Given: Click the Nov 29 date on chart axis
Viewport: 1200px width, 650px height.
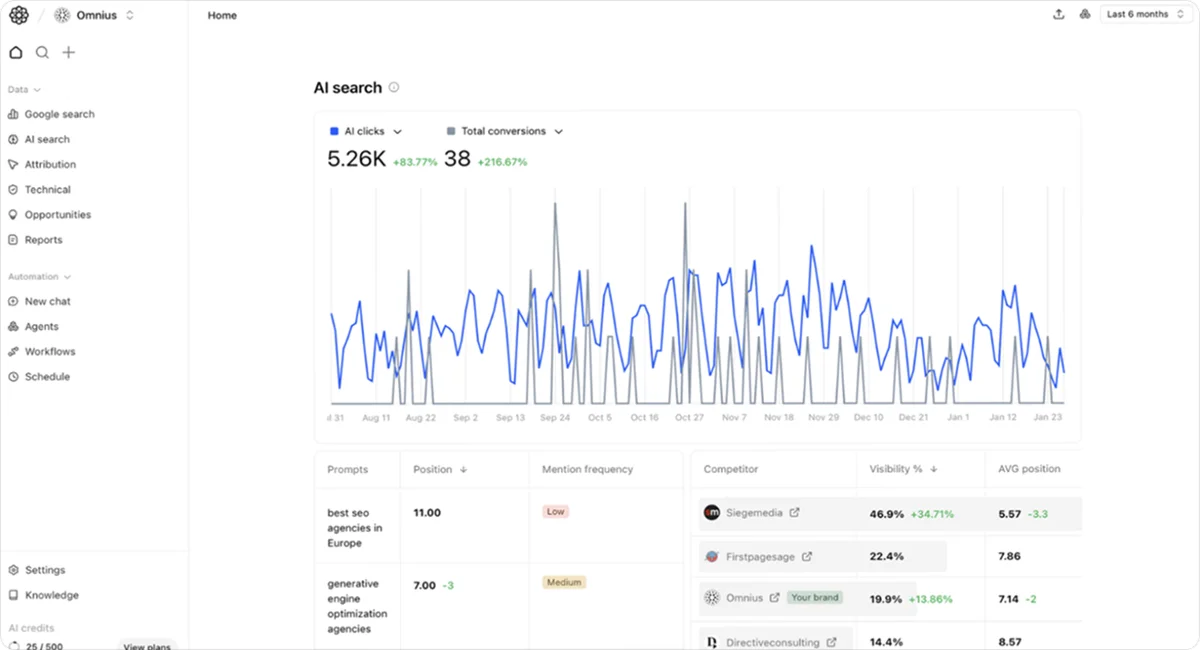Looking at the screenshot, I should pyautogui.click(x=824, y=417).
